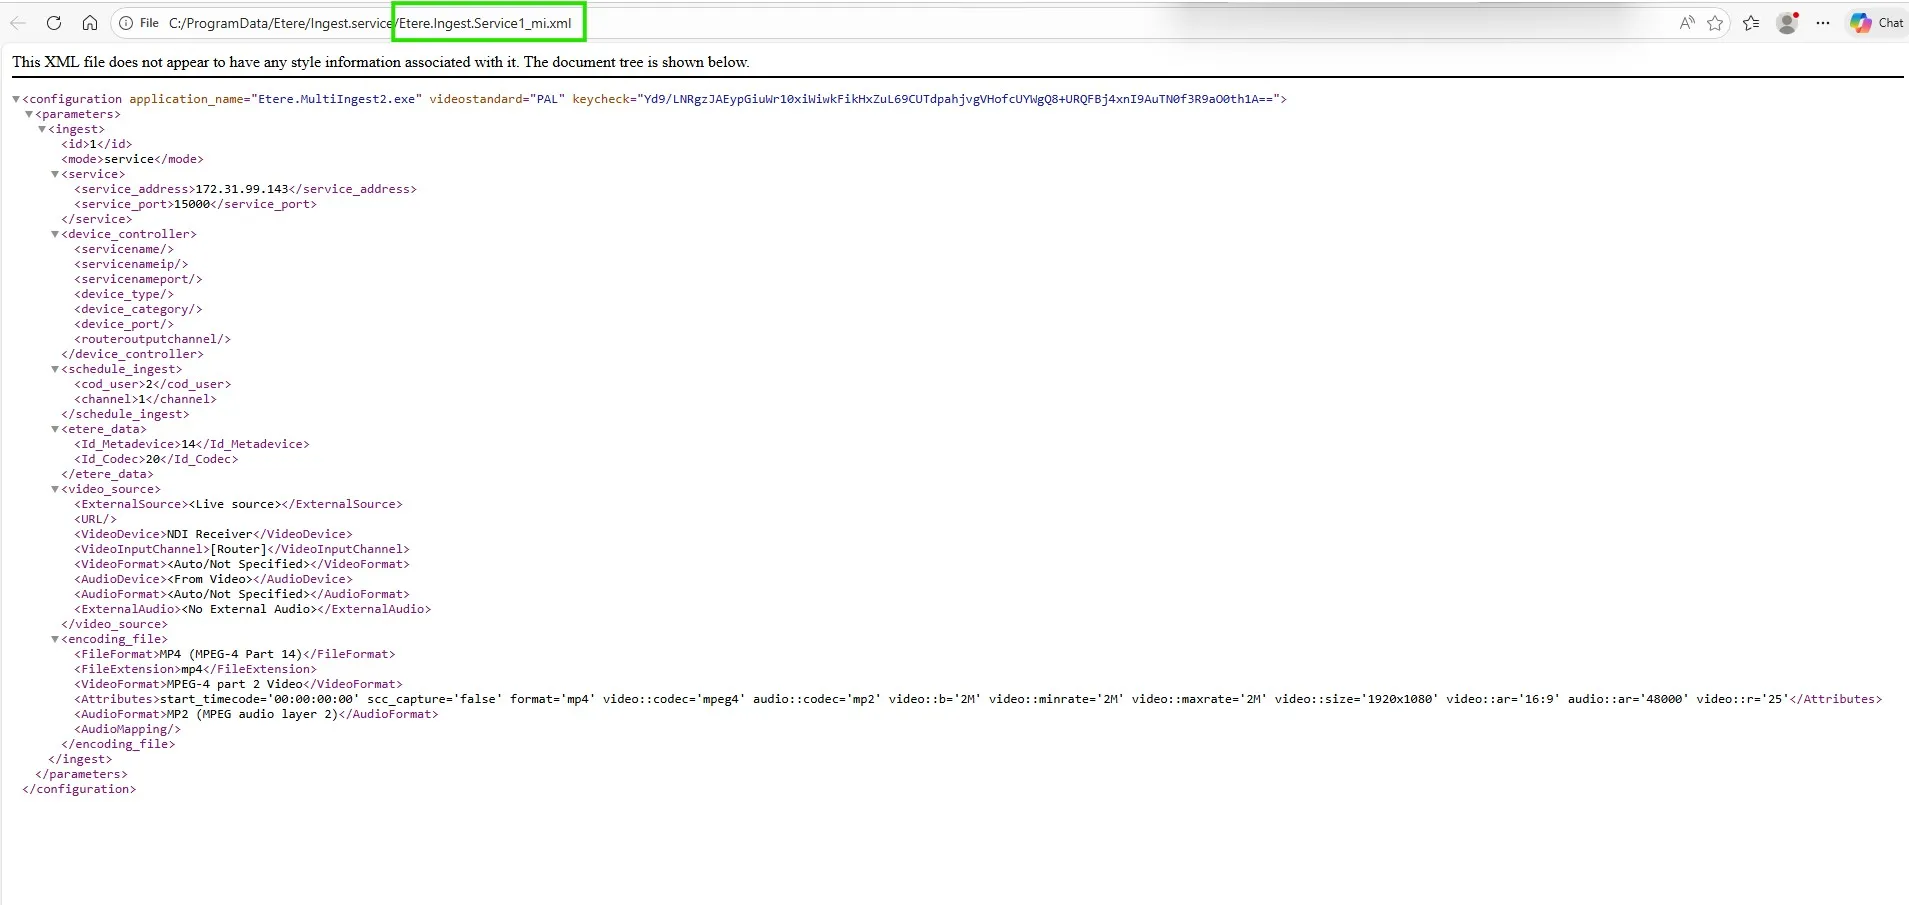
Task: Click the address bar file path
Action: point(370,23)
